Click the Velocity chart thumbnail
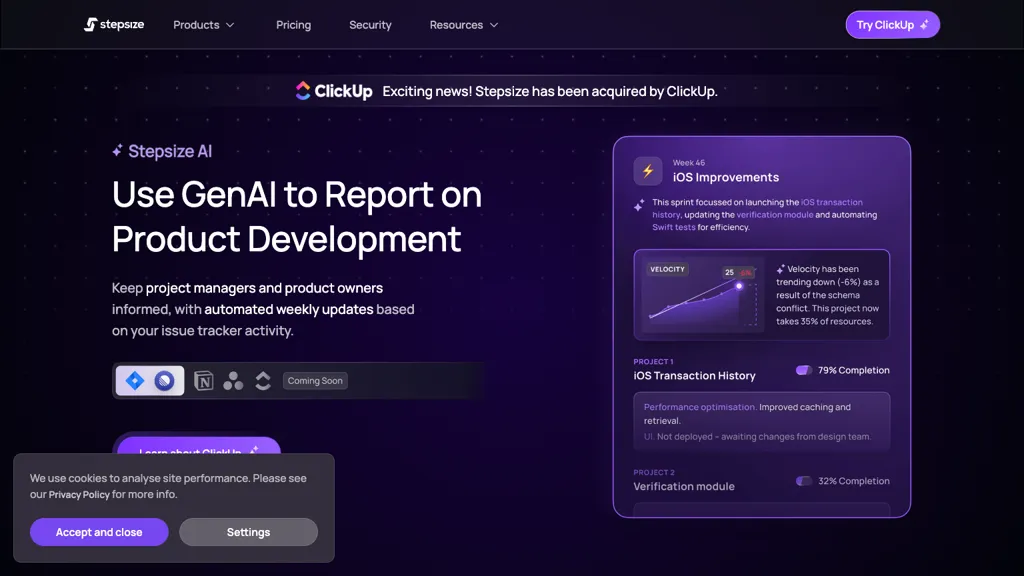Screen dimensions: 1024x576 702,295
